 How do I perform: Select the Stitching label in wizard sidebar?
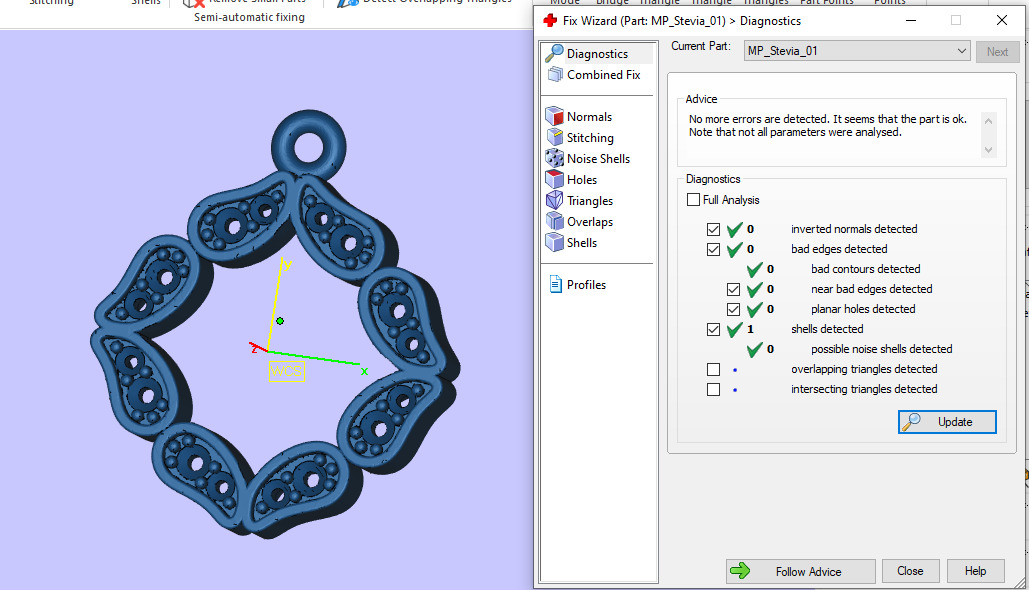(590, 138)
